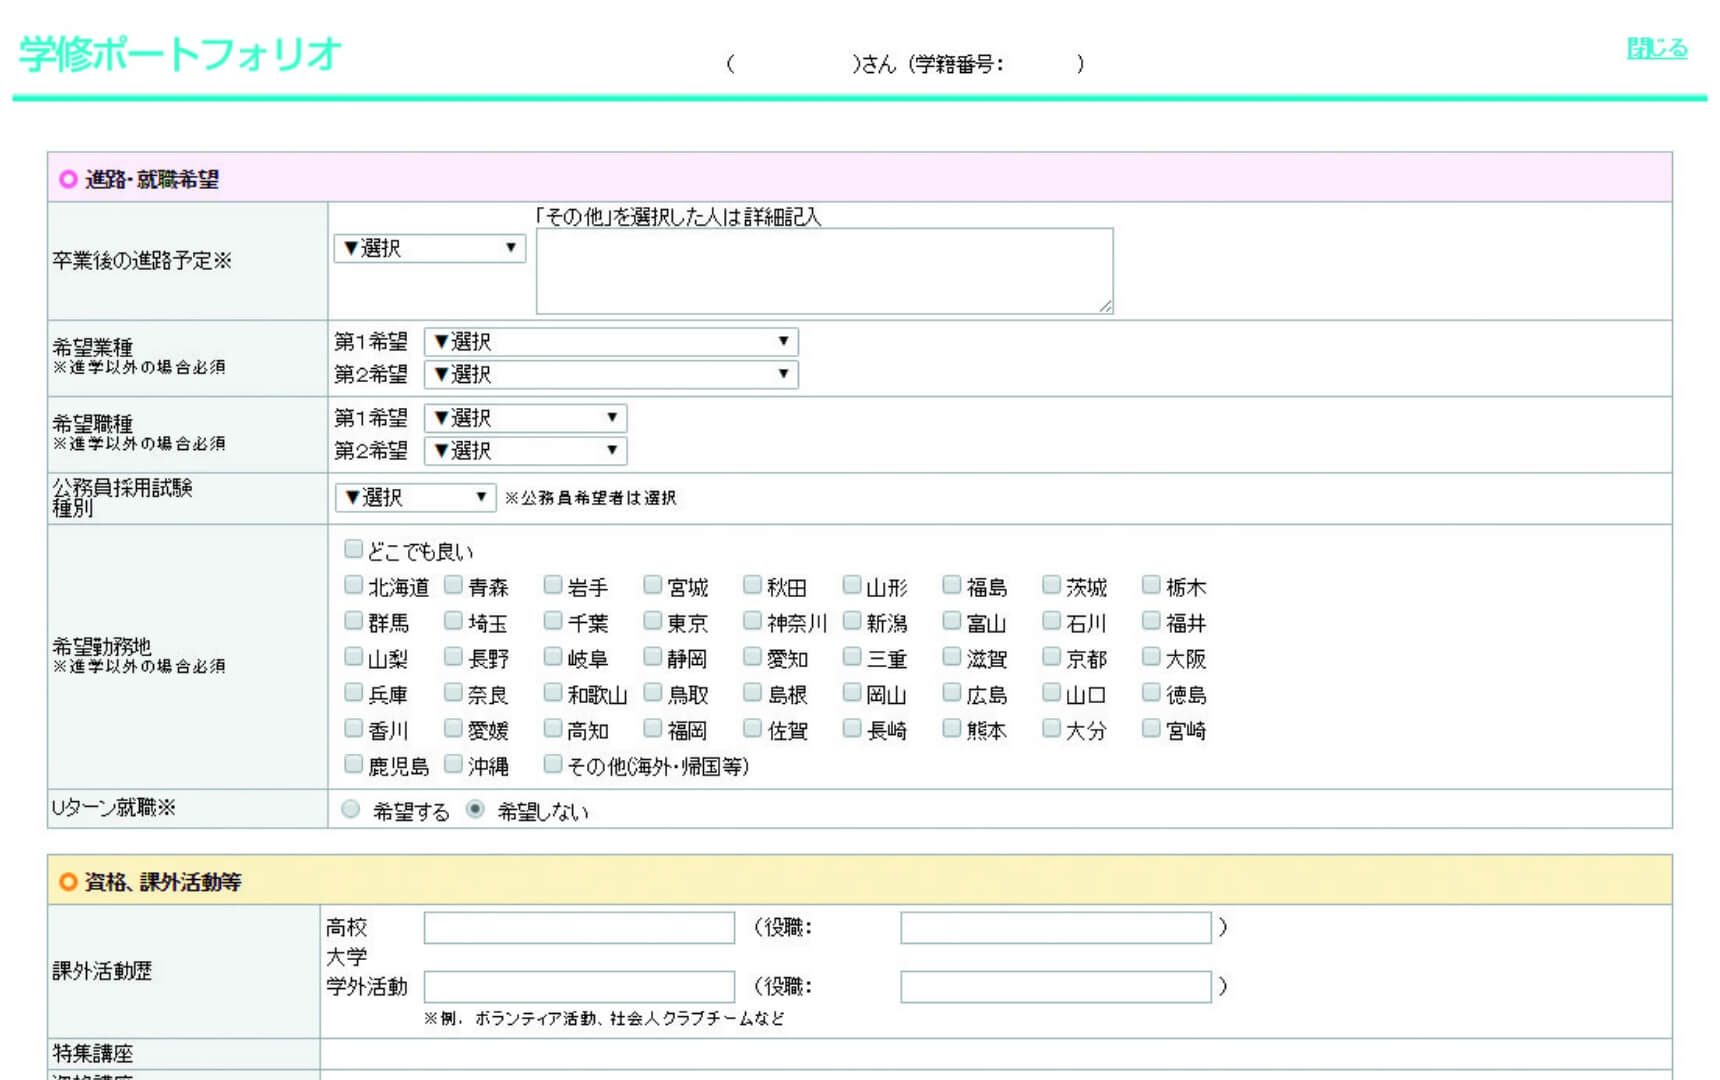The width and height of the screenshot is (1720, 1080).
Task: Click the 進路・就職希望 section header
Action: [860, 178]
